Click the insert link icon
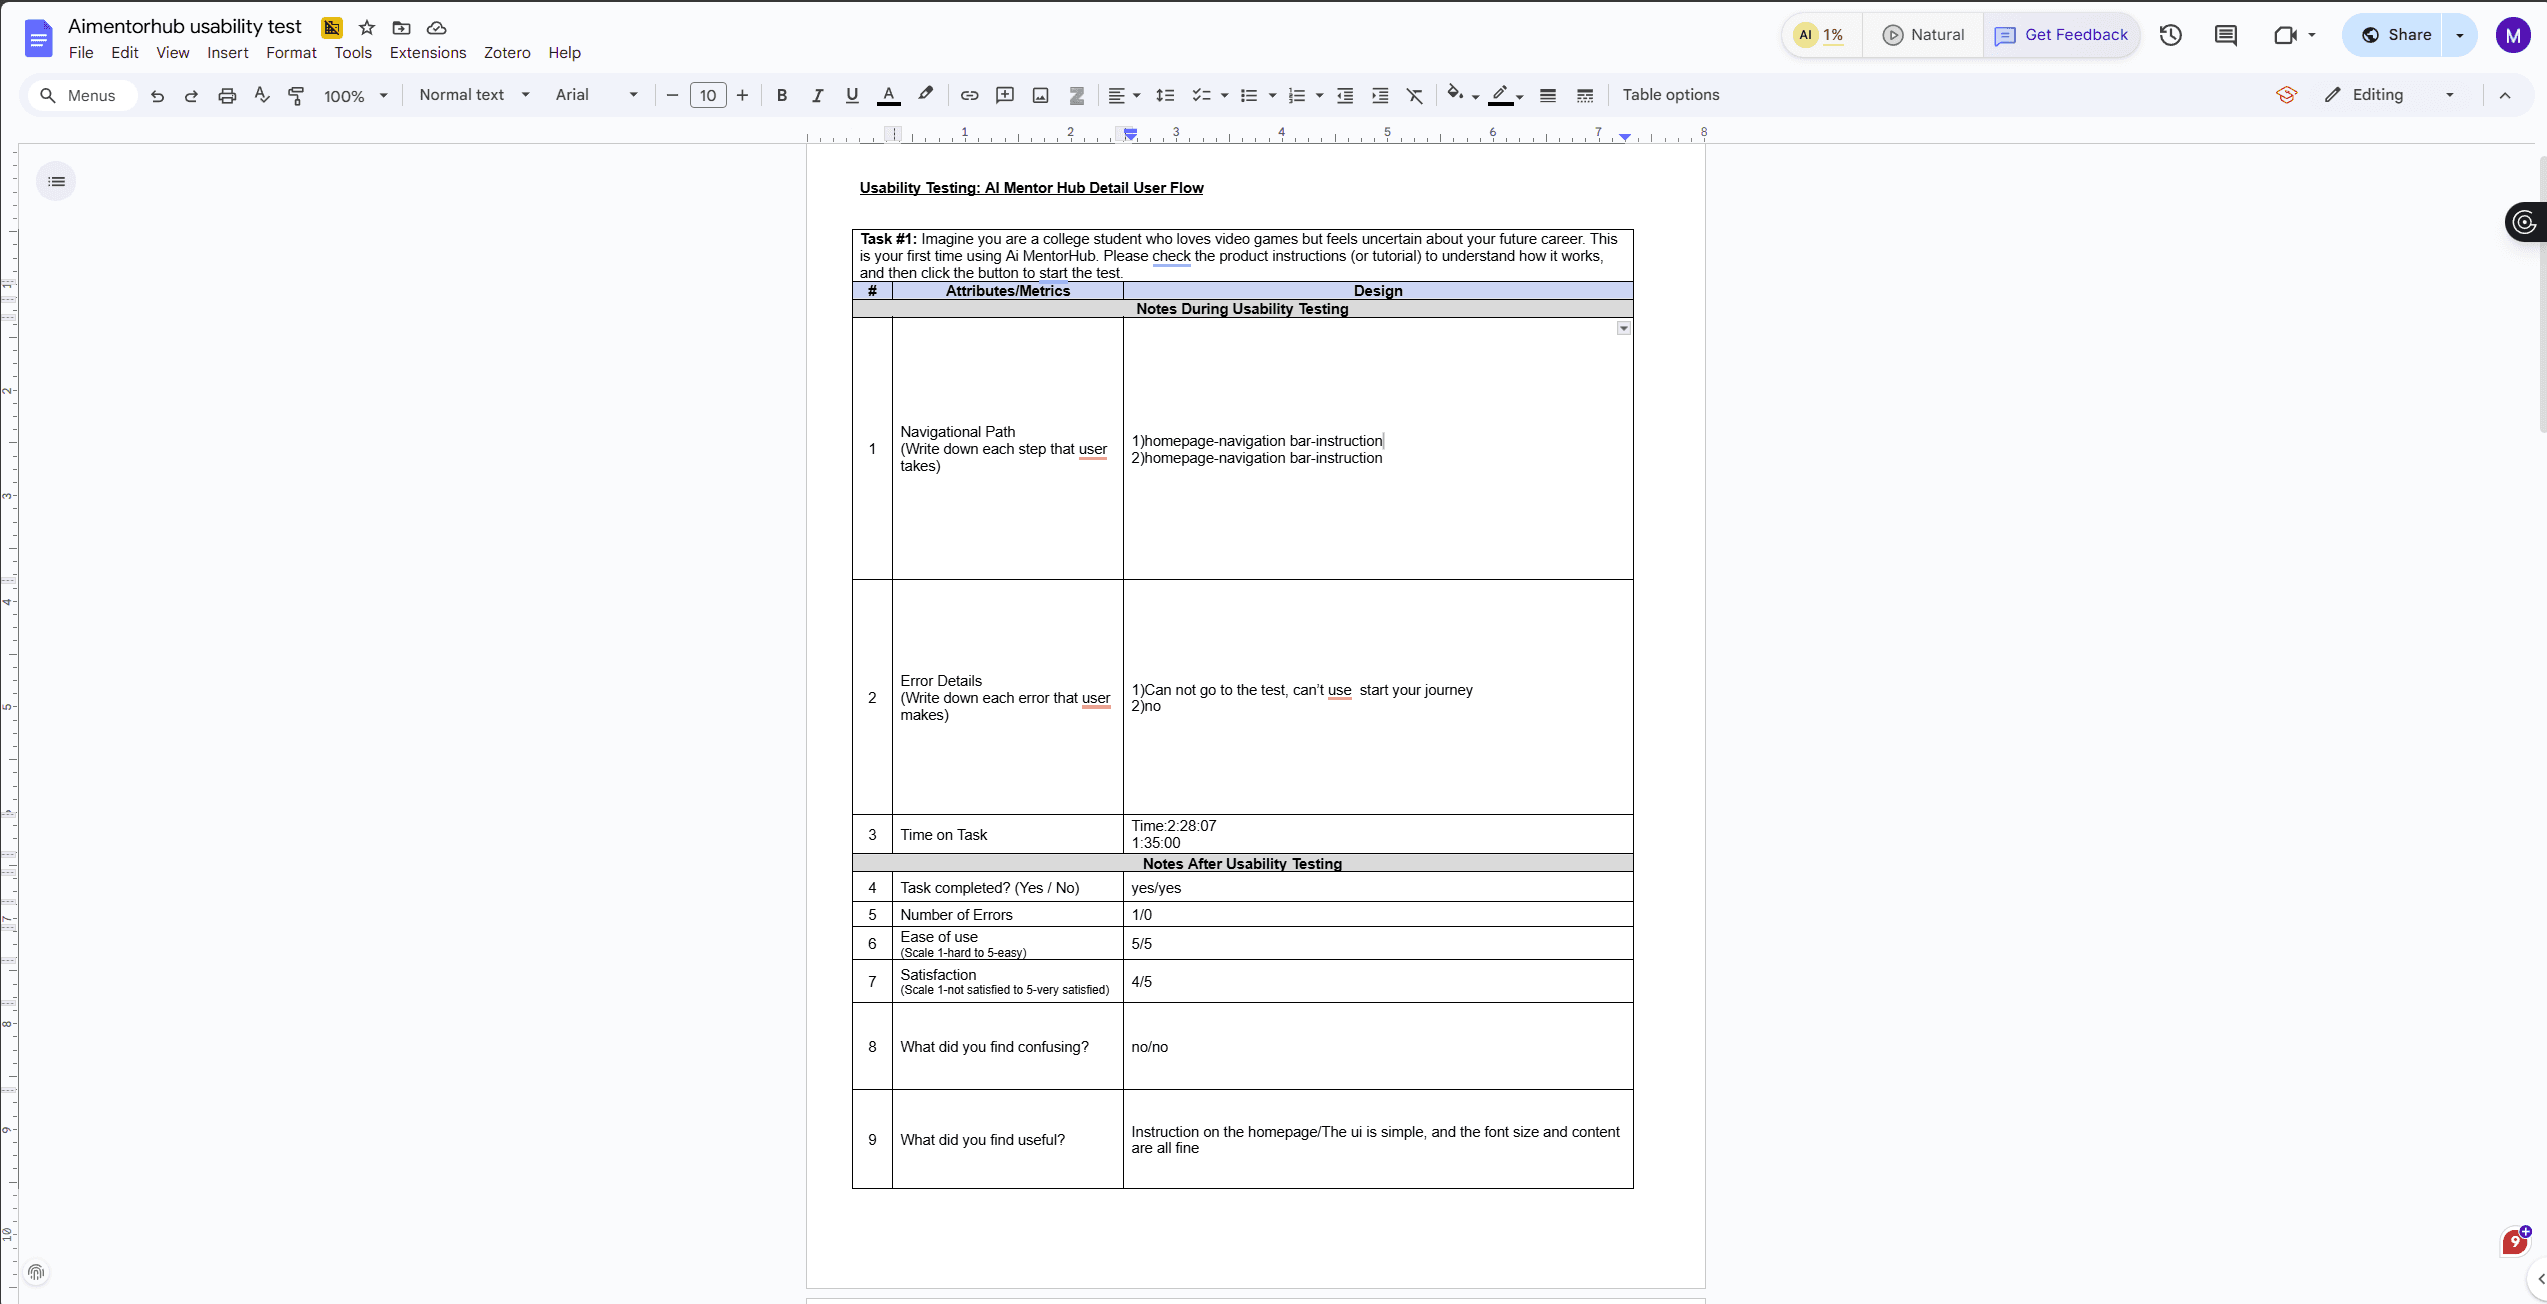 (x=969, y=95)
